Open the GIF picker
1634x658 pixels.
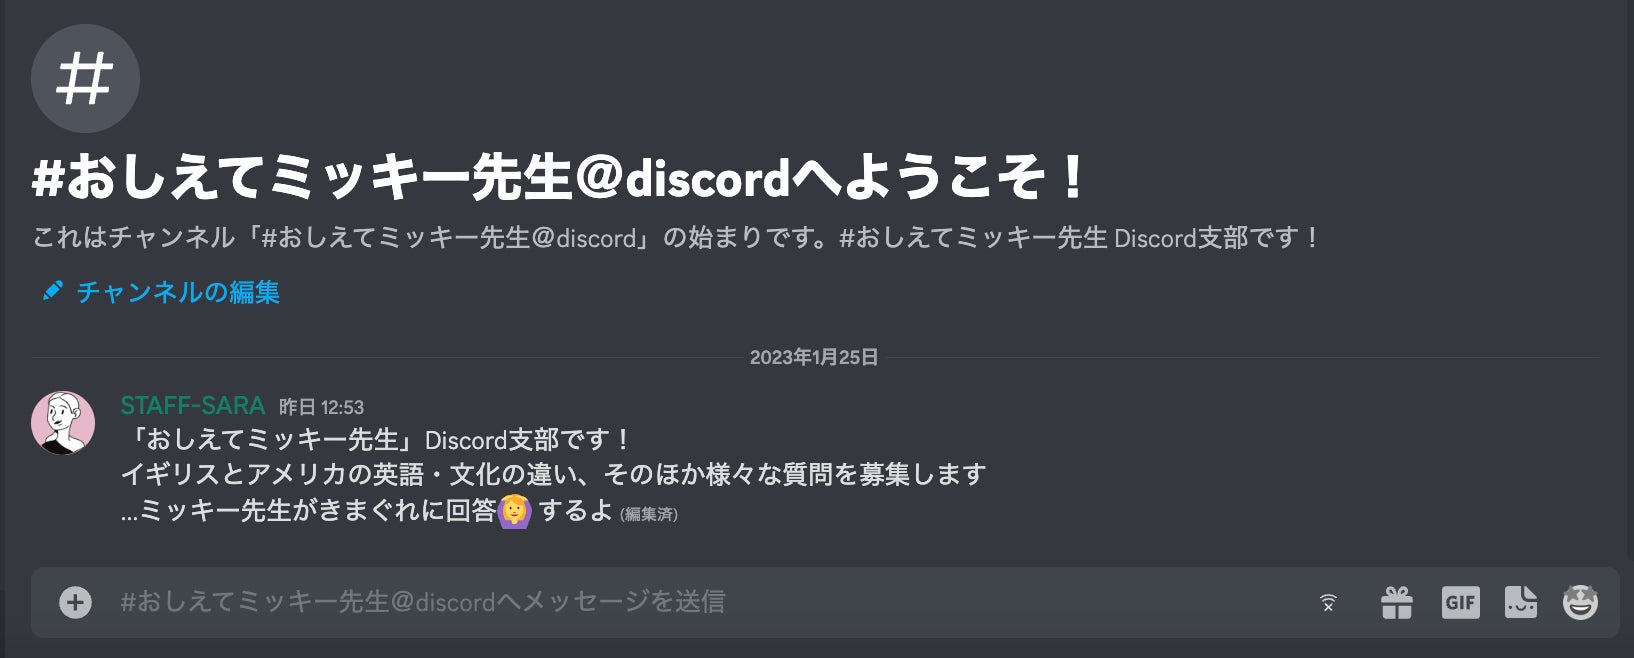[1460, 602]
